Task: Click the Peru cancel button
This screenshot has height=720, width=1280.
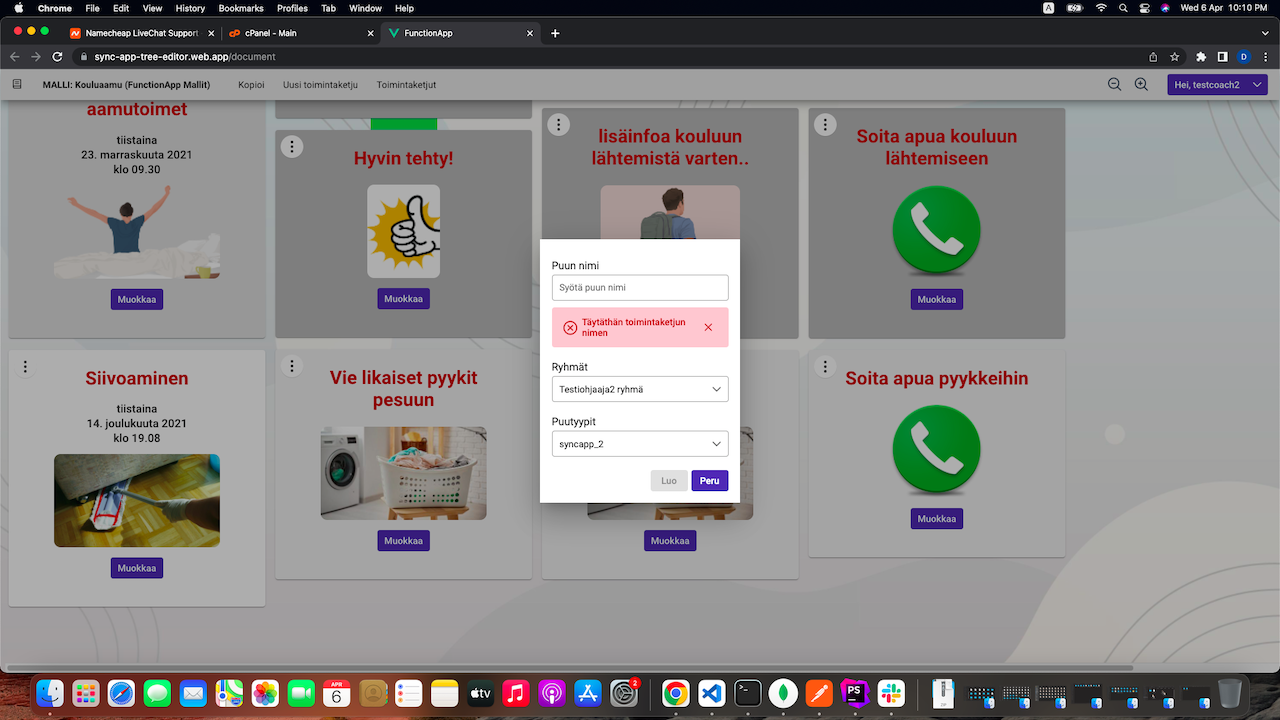Action: (709, 481)
